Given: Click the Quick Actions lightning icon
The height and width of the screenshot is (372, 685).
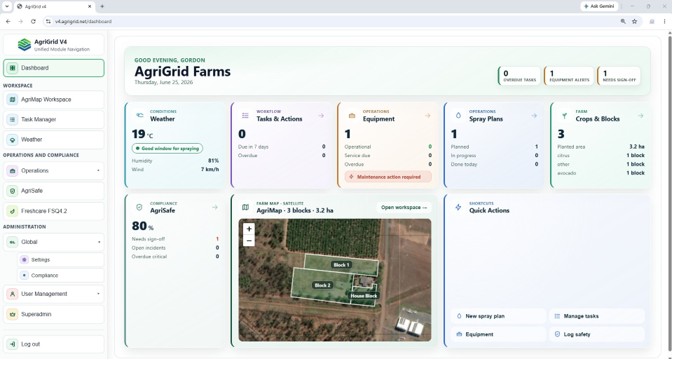Looking at the screenshot, I should (458, 207).
